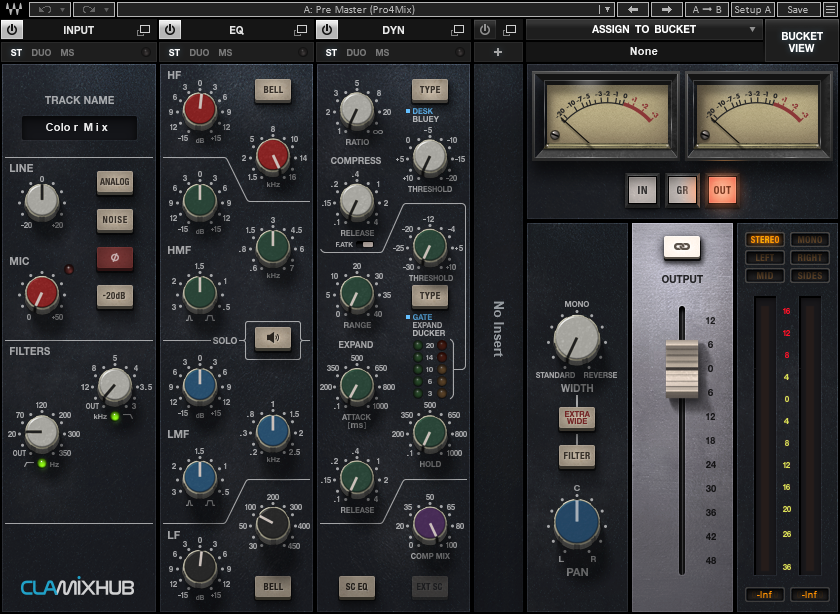The image size is (840, 614).
Task: Expand DYN section window icon
Action: pos(458,30)
